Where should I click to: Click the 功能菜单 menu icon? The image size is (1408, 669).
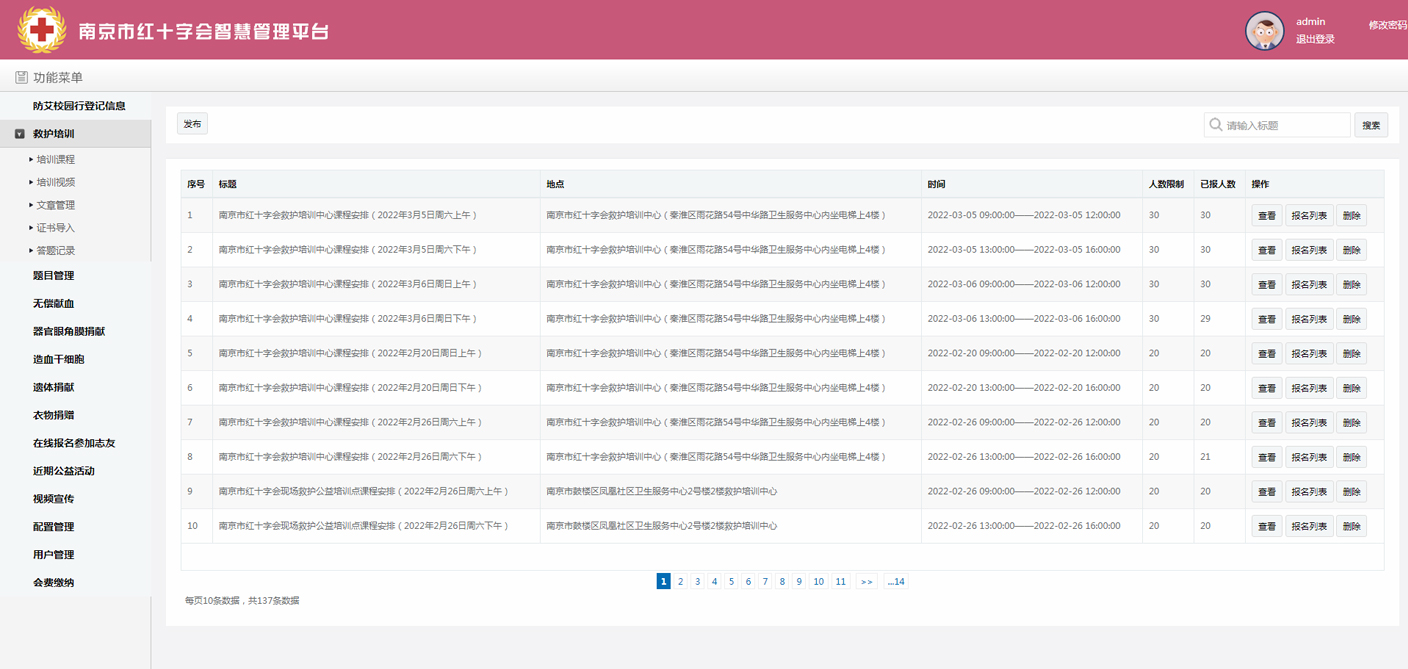(x=21, y=77)
